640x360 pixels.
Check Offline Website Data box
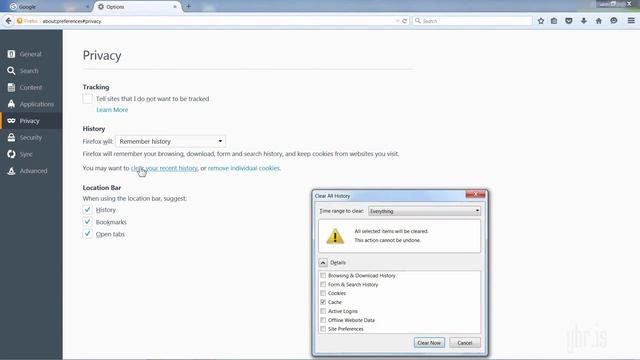tap(323, 320)
